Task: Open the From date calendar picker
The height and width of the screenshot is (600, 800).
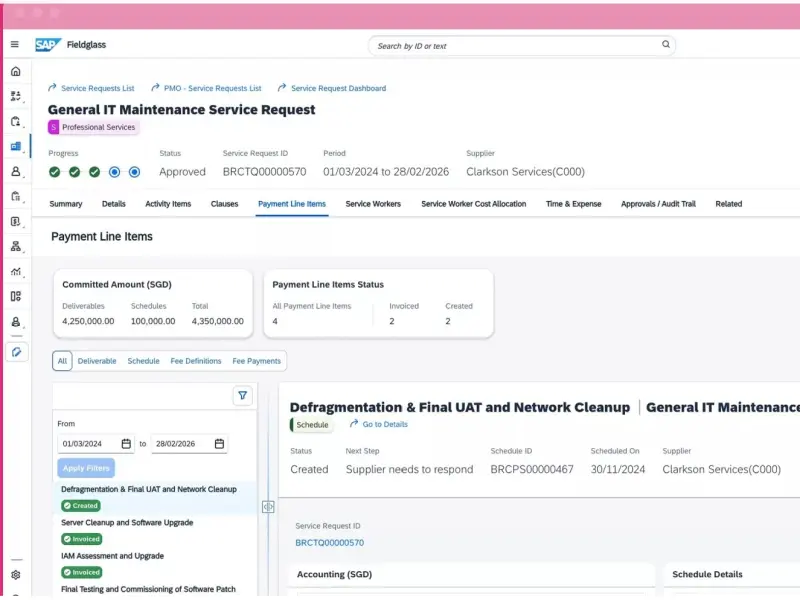Action: pyautogui.click(x=127, y=444)
